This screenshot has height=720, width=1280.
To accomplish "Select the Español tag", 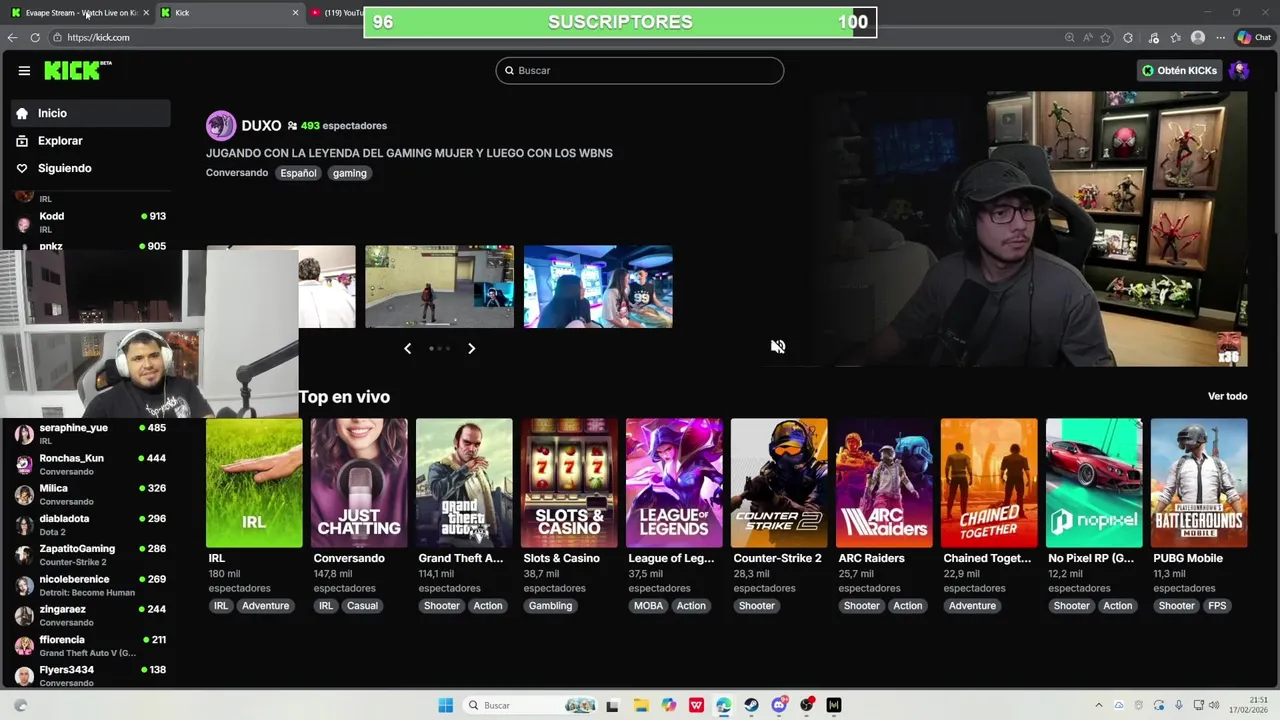I will pyautogui.click(x=298, y=173).
